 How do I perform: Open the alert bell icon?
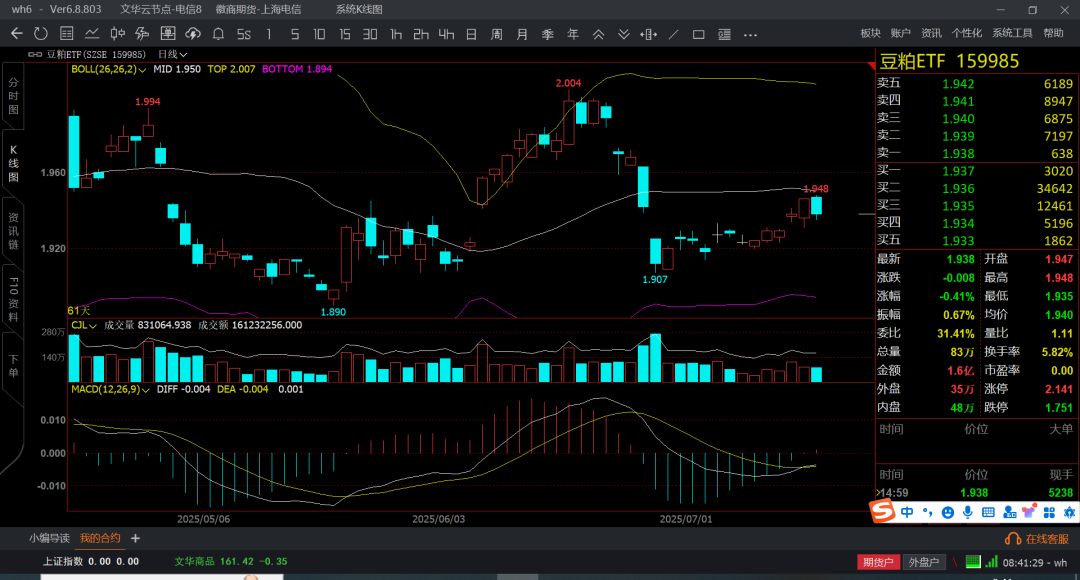point(218,34)
